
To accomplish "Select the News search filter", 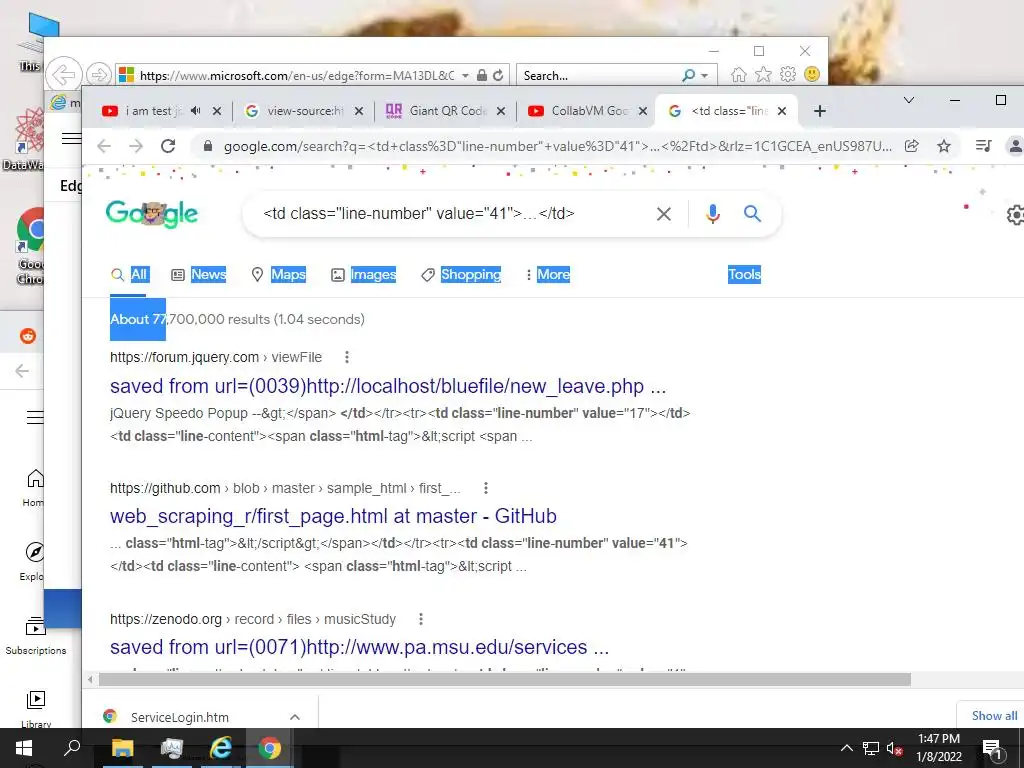I will tap(199, 274).
